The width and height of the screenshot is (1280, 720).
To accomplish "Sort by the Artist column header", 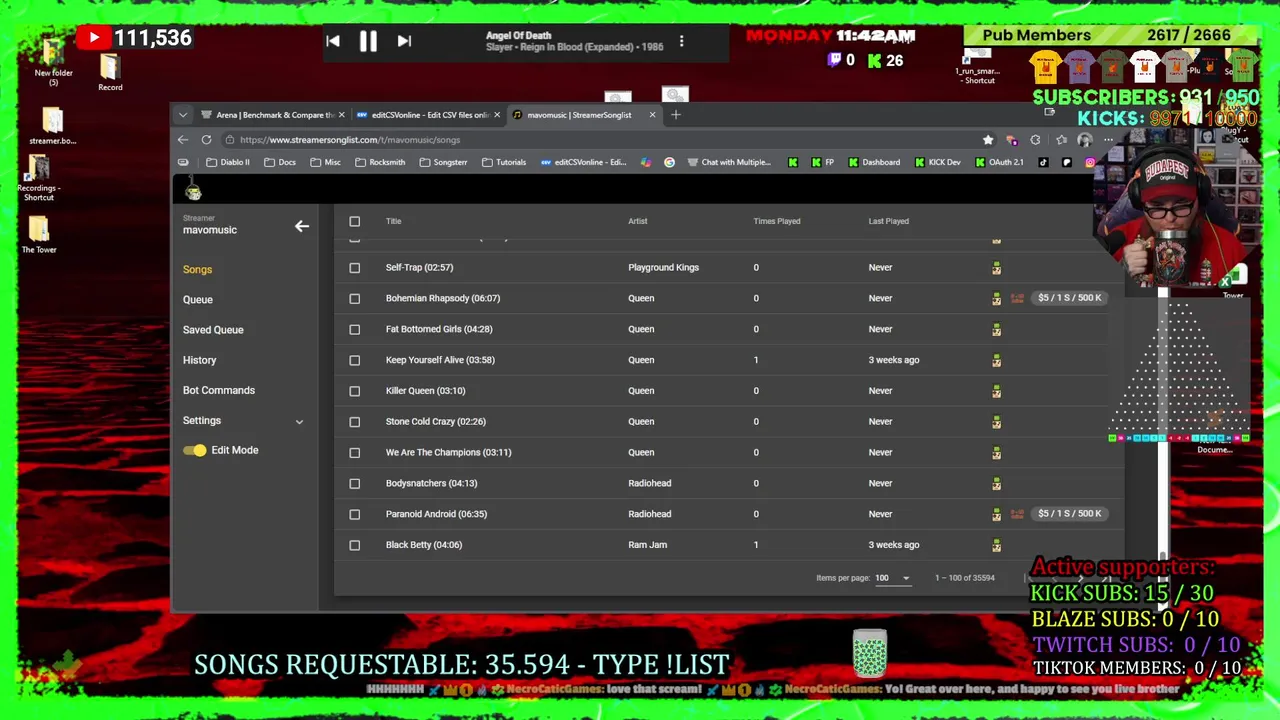I will pyautogui.click(x=638, y=221).
